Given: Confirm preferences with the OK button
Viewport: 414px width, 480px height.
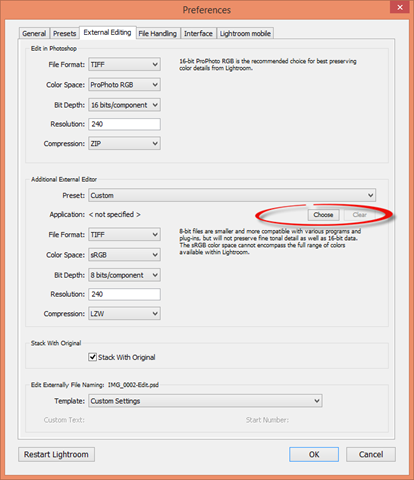Looking at the screenshot, I should [x=314, y=454].
